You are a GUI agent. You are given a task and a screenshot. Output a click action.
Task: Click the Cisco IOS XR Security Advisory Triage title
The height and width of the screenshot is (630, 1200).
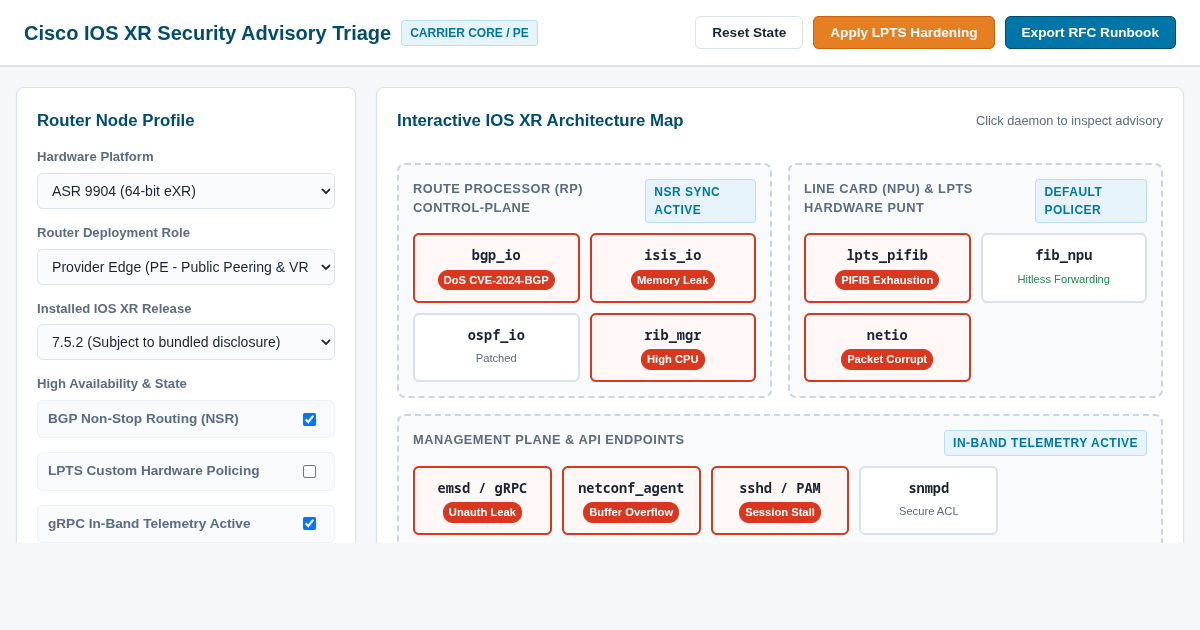coord(207,33)
